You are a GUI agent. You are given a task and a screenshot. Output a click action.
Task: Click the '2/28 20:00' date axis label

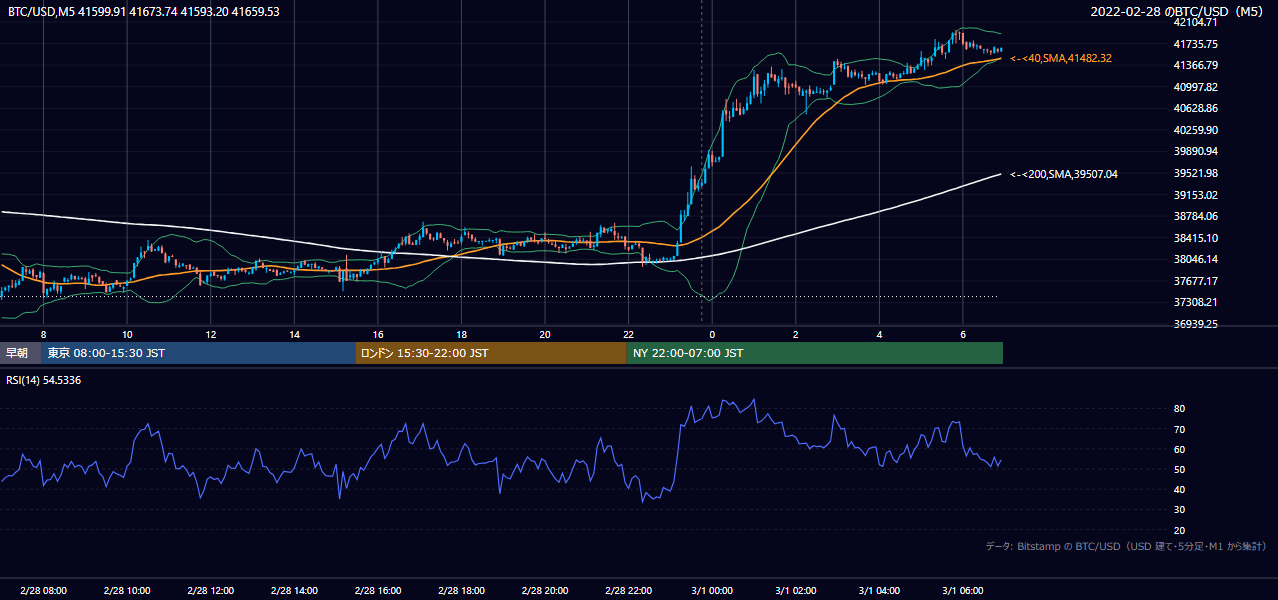[x=544, y=591]
